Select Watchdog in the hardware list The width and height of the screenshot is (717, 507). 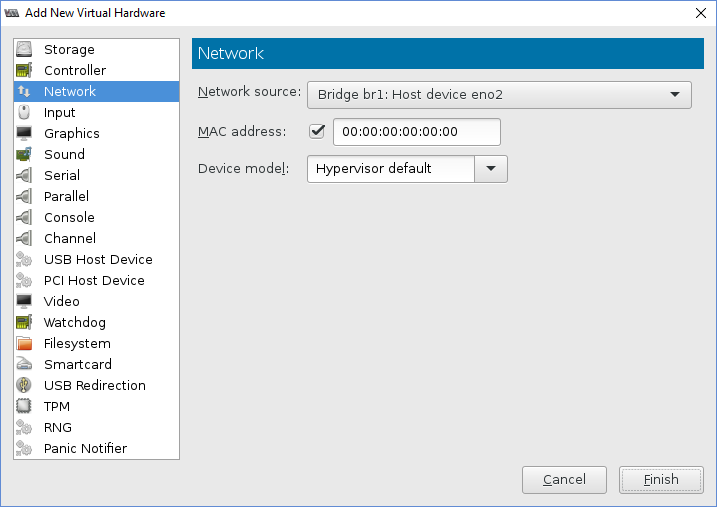75,322
